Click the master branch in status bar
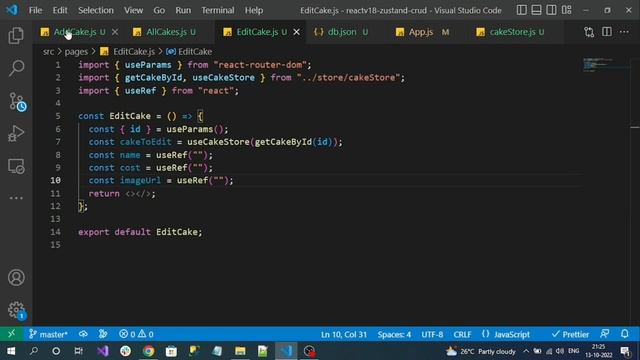The image size is (640, 360). click(48, 334)
